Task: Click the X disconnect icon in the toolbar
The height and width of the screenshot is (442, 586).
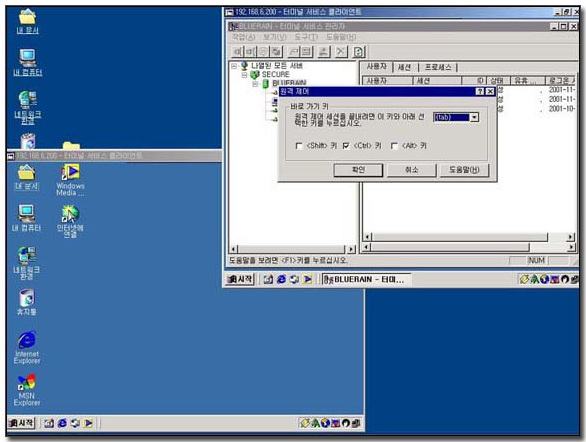Action: pyautogui.click(x=341, y=52)
